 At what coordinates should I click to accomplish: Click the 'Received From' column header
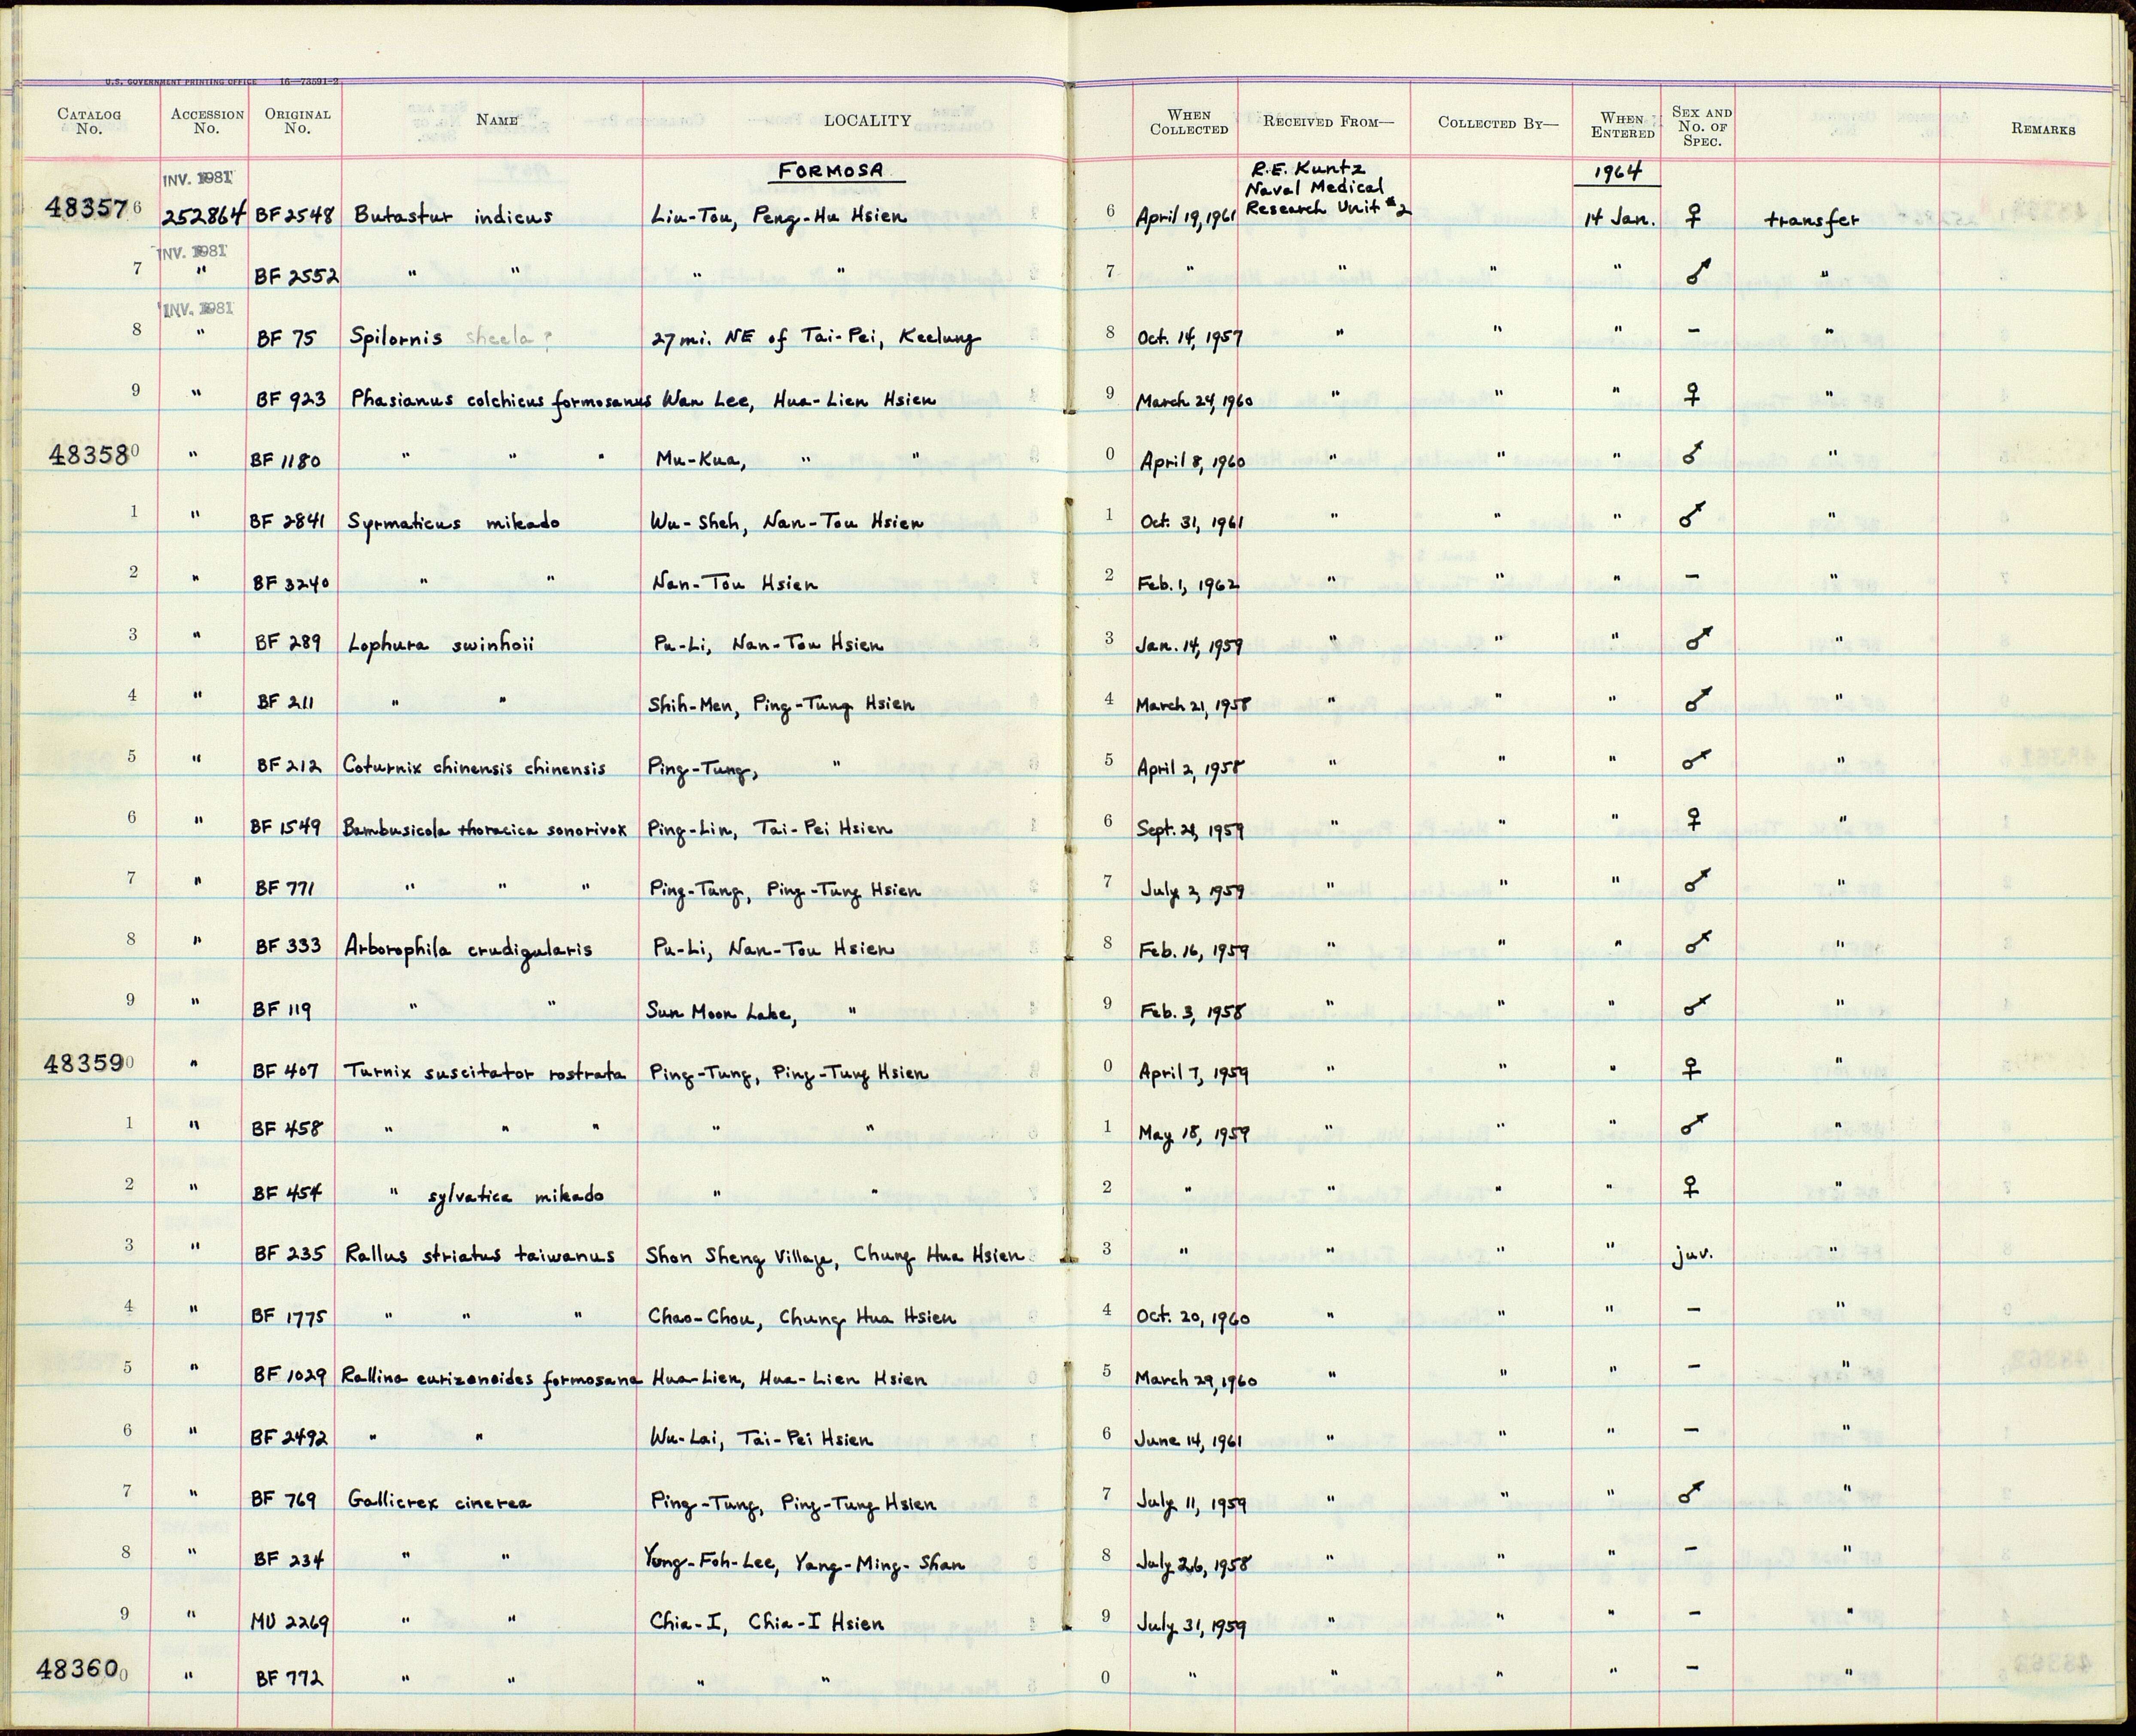(1328, 122)
